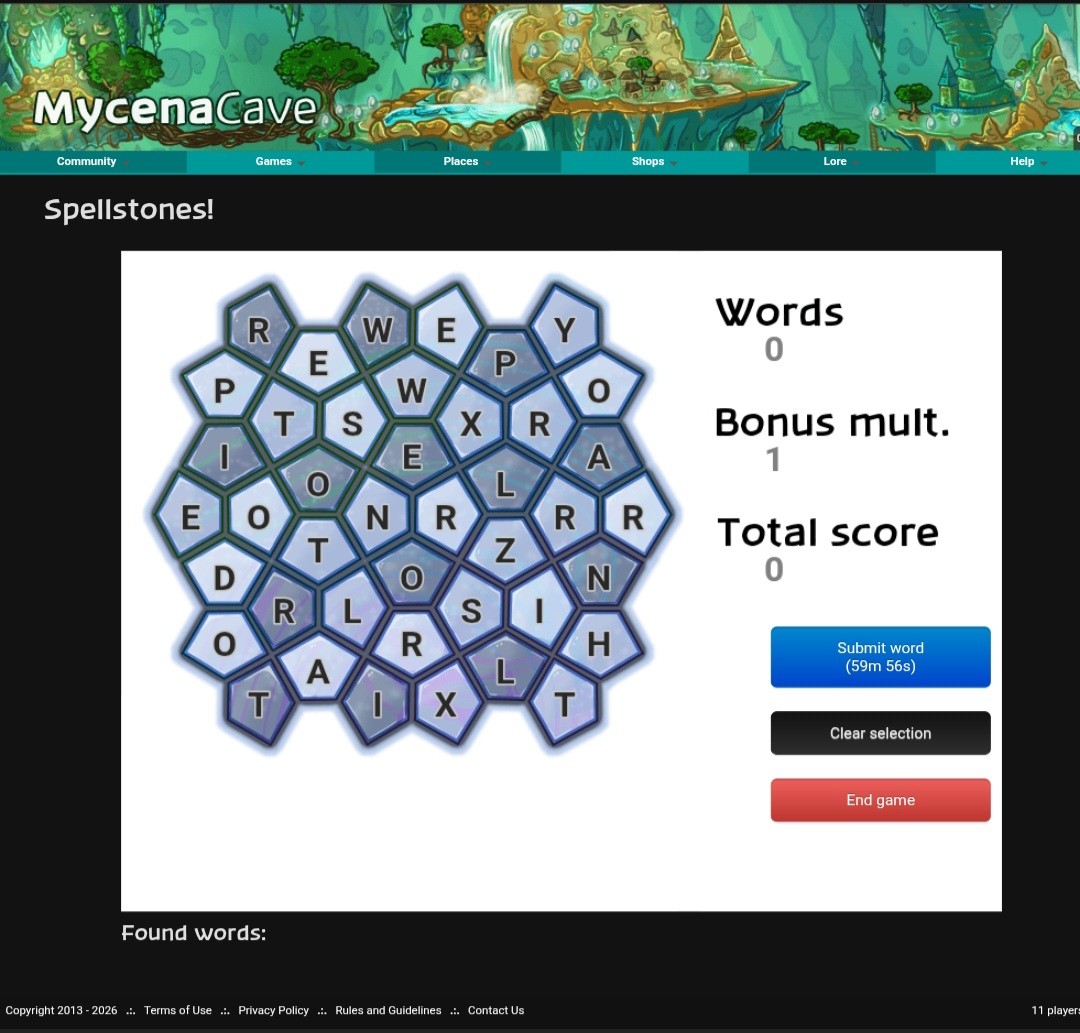Click the Clear selection button

click(880, 733)
